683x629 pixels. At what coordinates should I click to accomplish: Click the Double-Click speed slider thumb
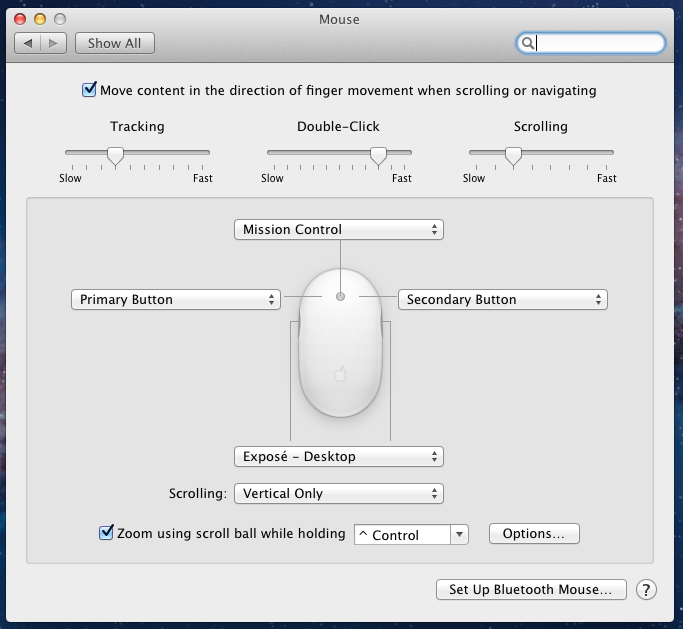pos(378,156)
